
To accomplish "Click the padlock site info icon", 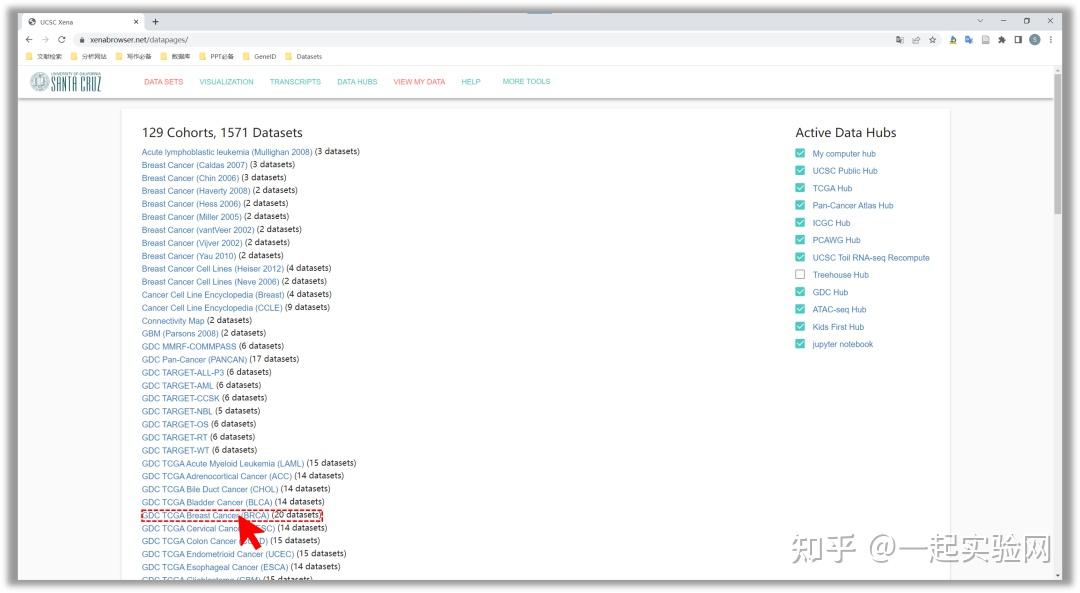I will pos(82,40).
